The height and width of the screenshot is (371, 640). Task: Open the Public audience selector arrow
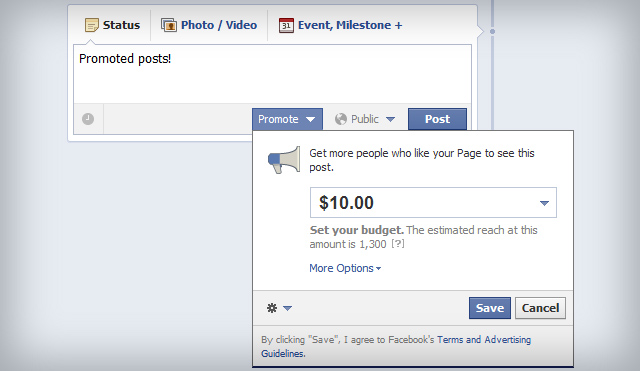pyautogui.click(x=390, y=119)
